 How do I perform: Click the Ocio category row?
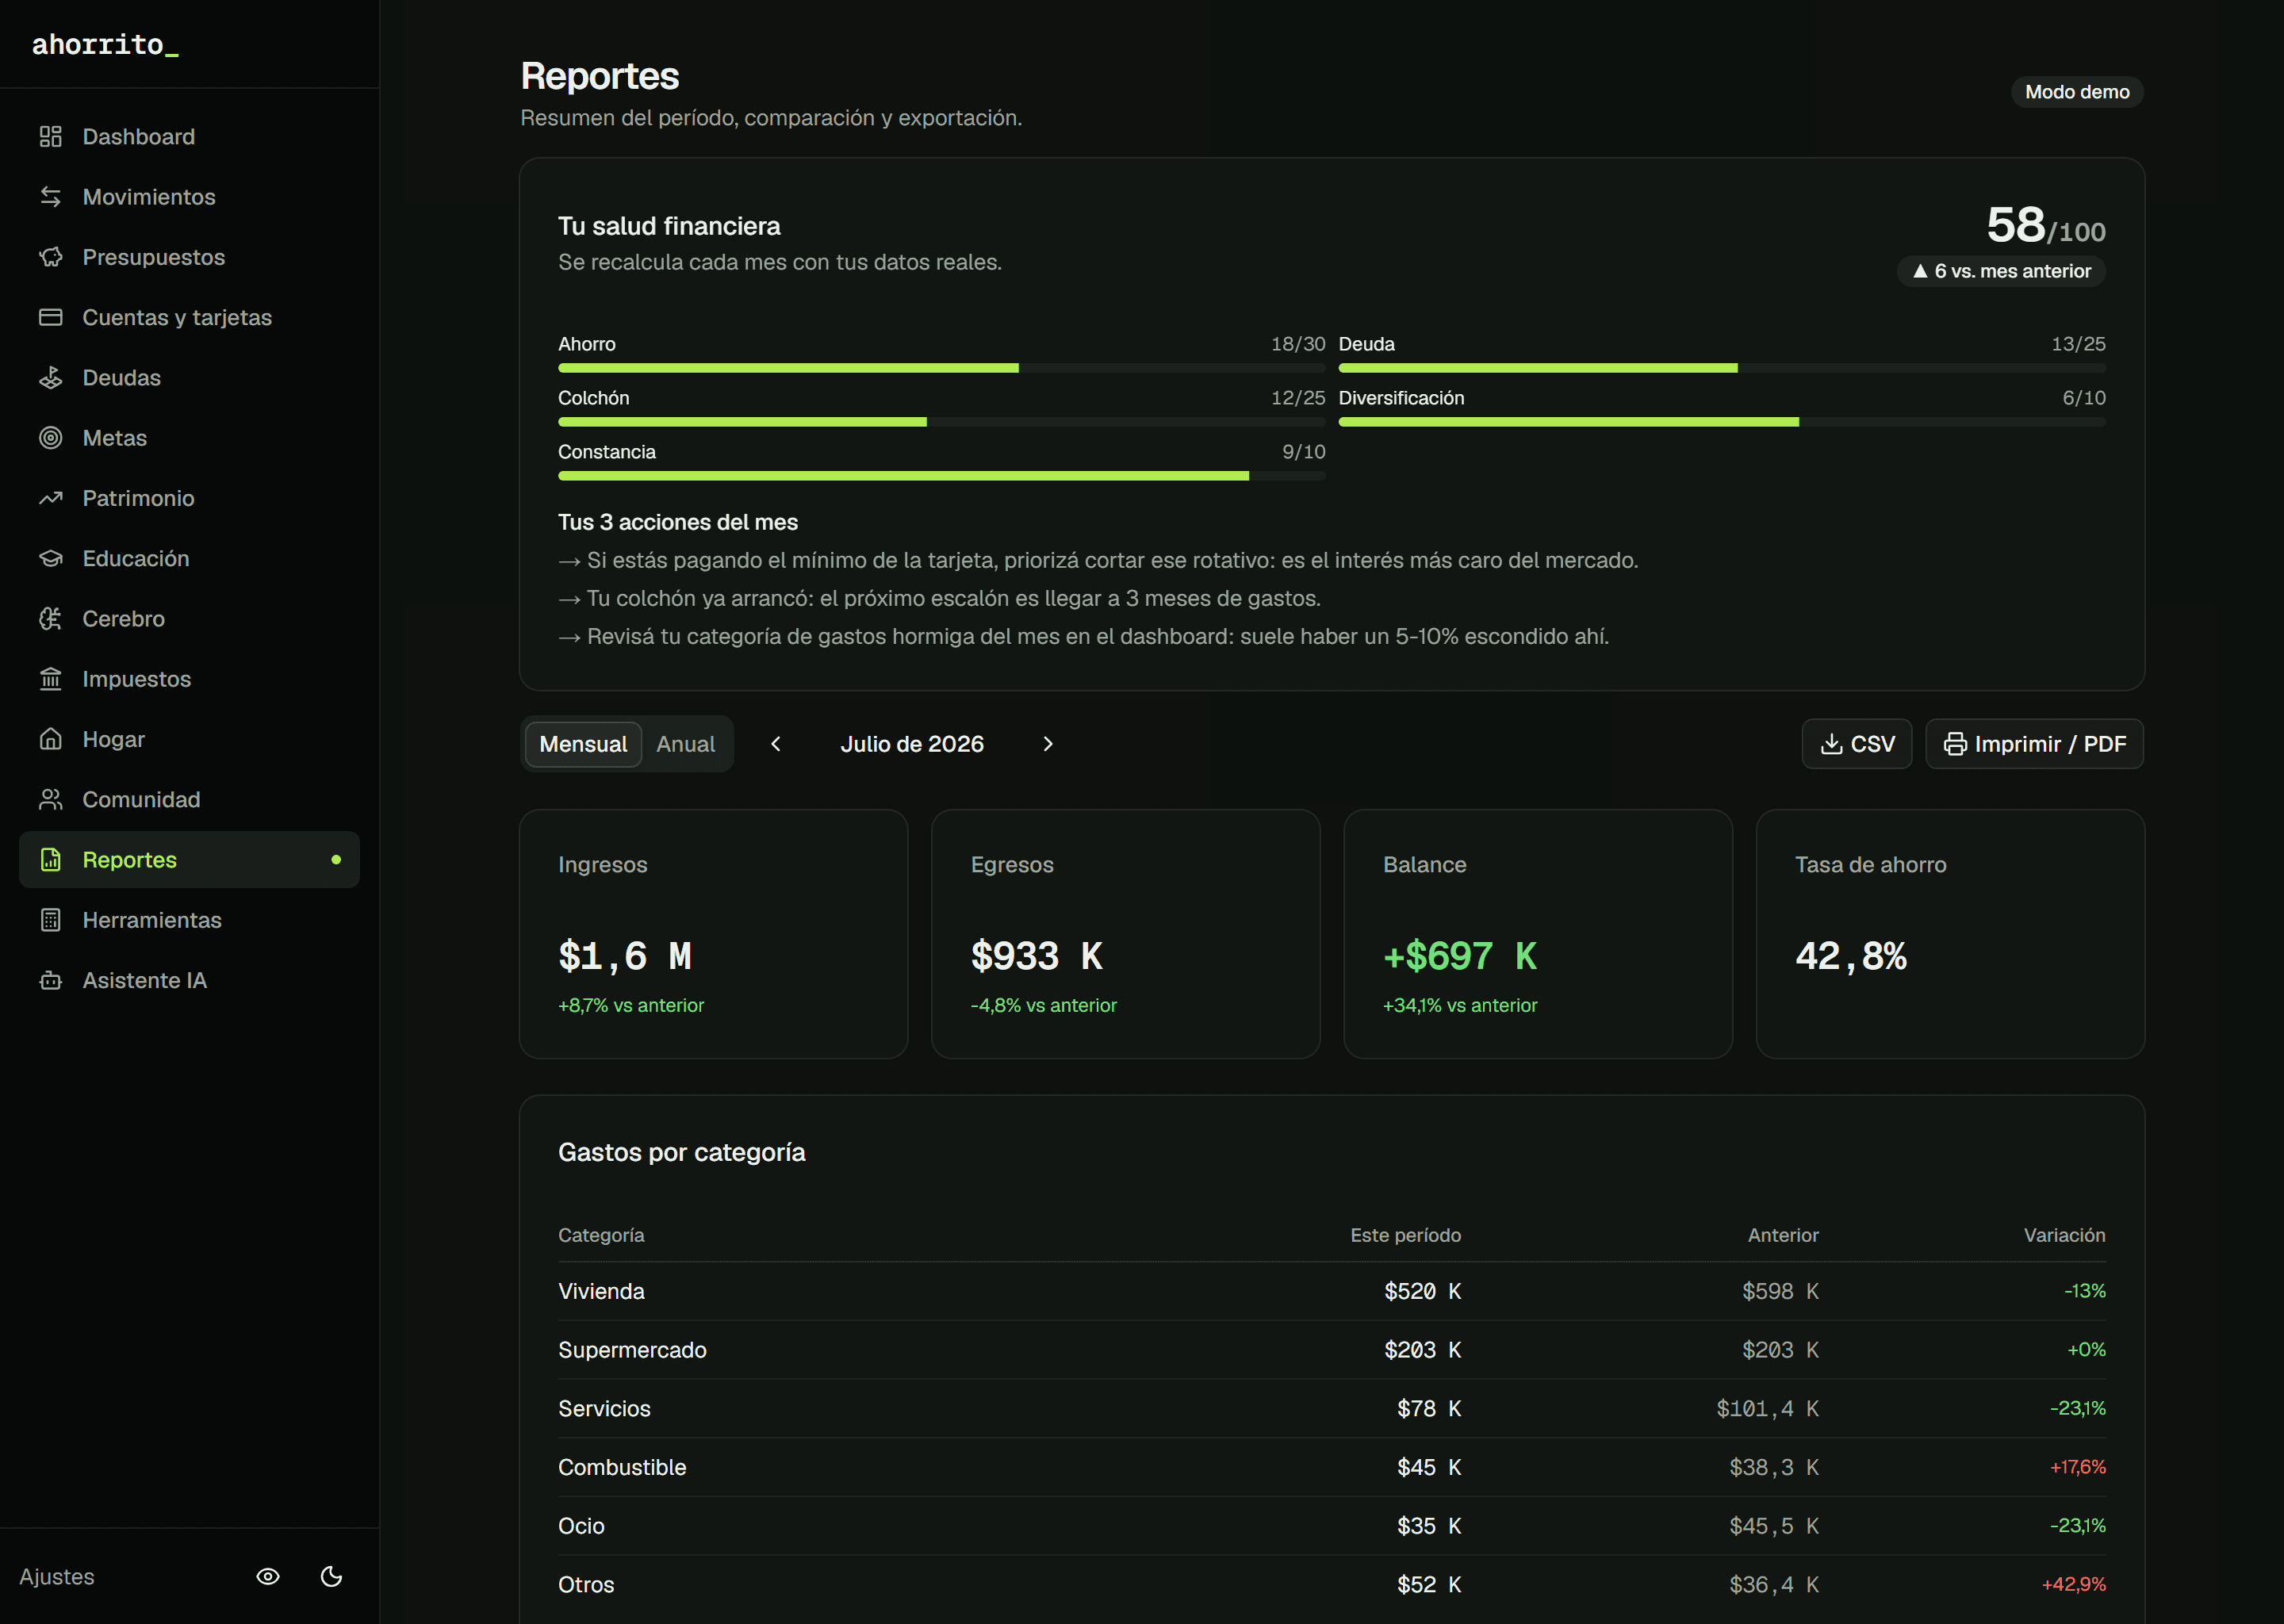click(1331, 1526)
